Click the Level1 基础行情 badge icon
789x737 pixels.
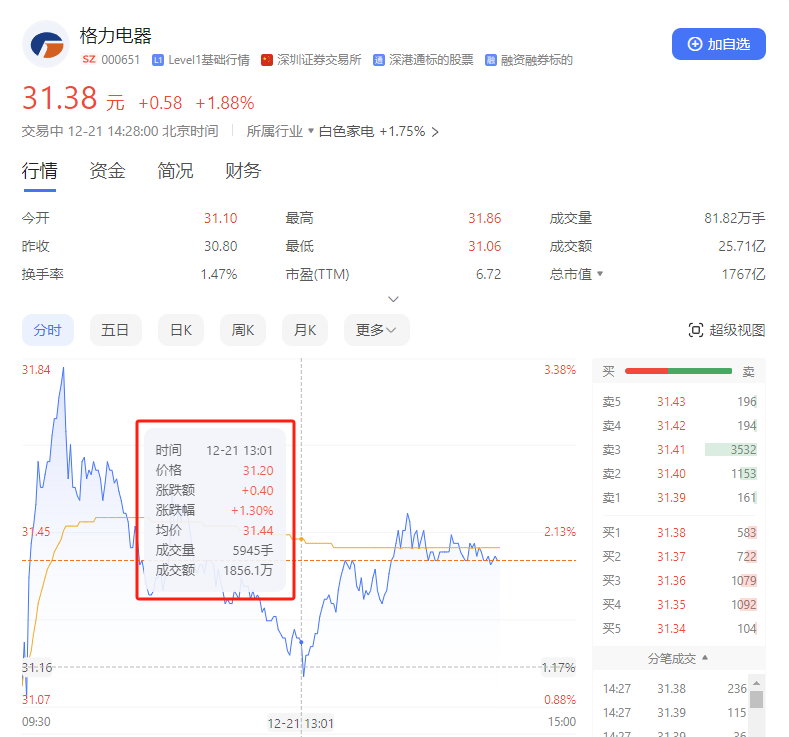(x=158, y=60)
